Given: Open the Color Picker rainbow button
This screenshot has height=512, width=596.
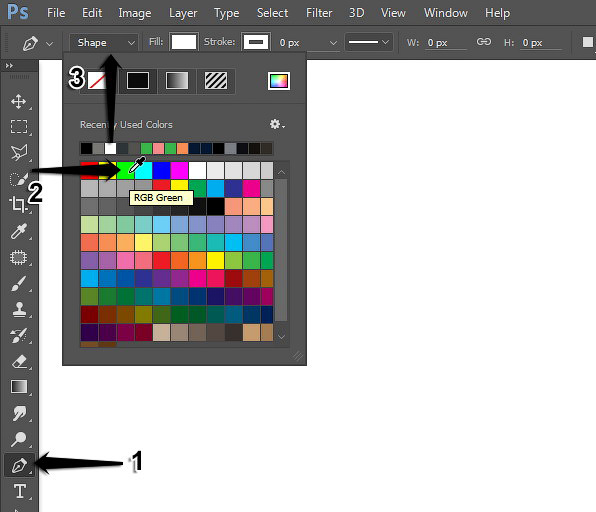Looking at the screenshot, I should 279,81.
